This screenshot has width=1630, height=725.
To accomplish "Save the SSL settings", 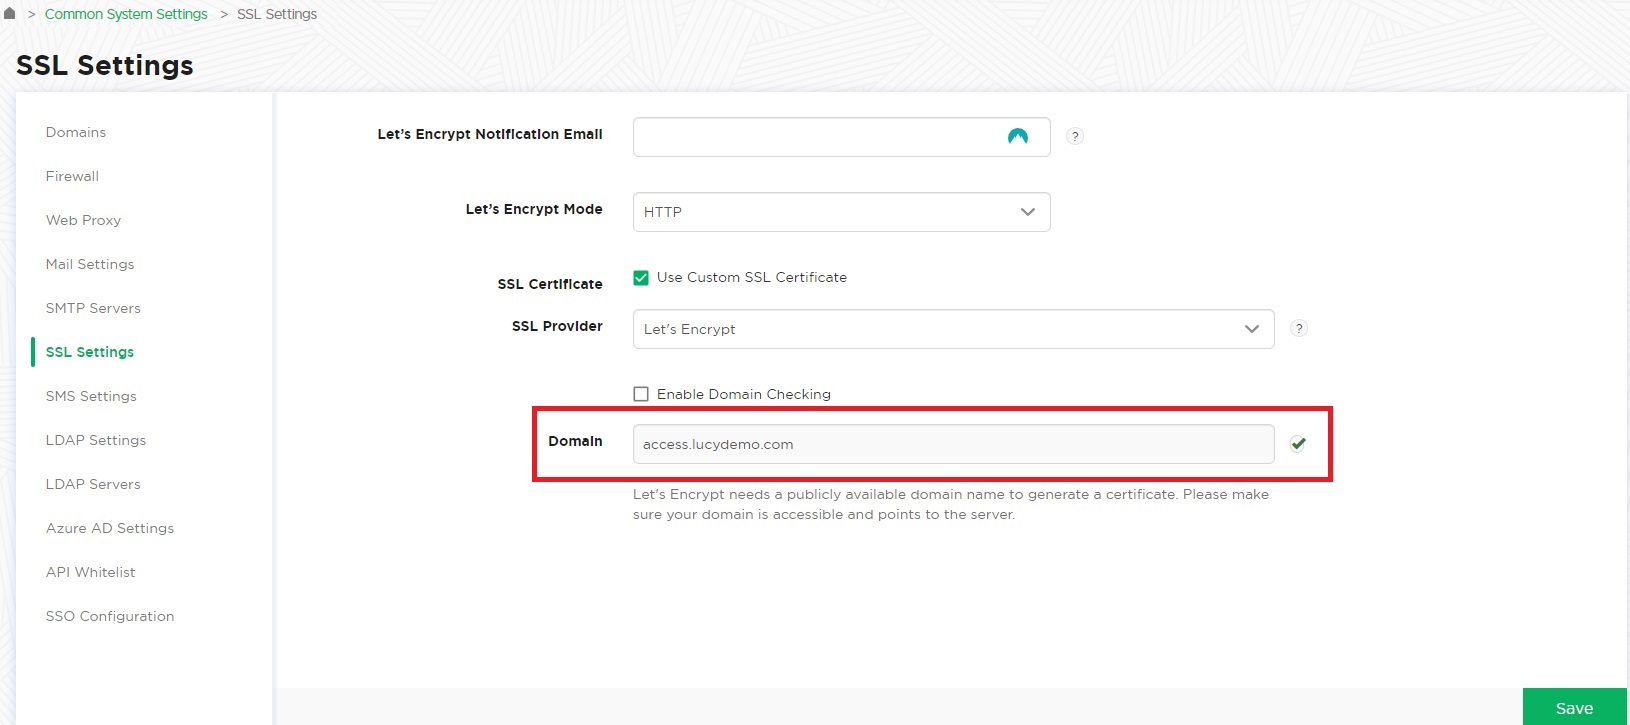I will 1574,707.
